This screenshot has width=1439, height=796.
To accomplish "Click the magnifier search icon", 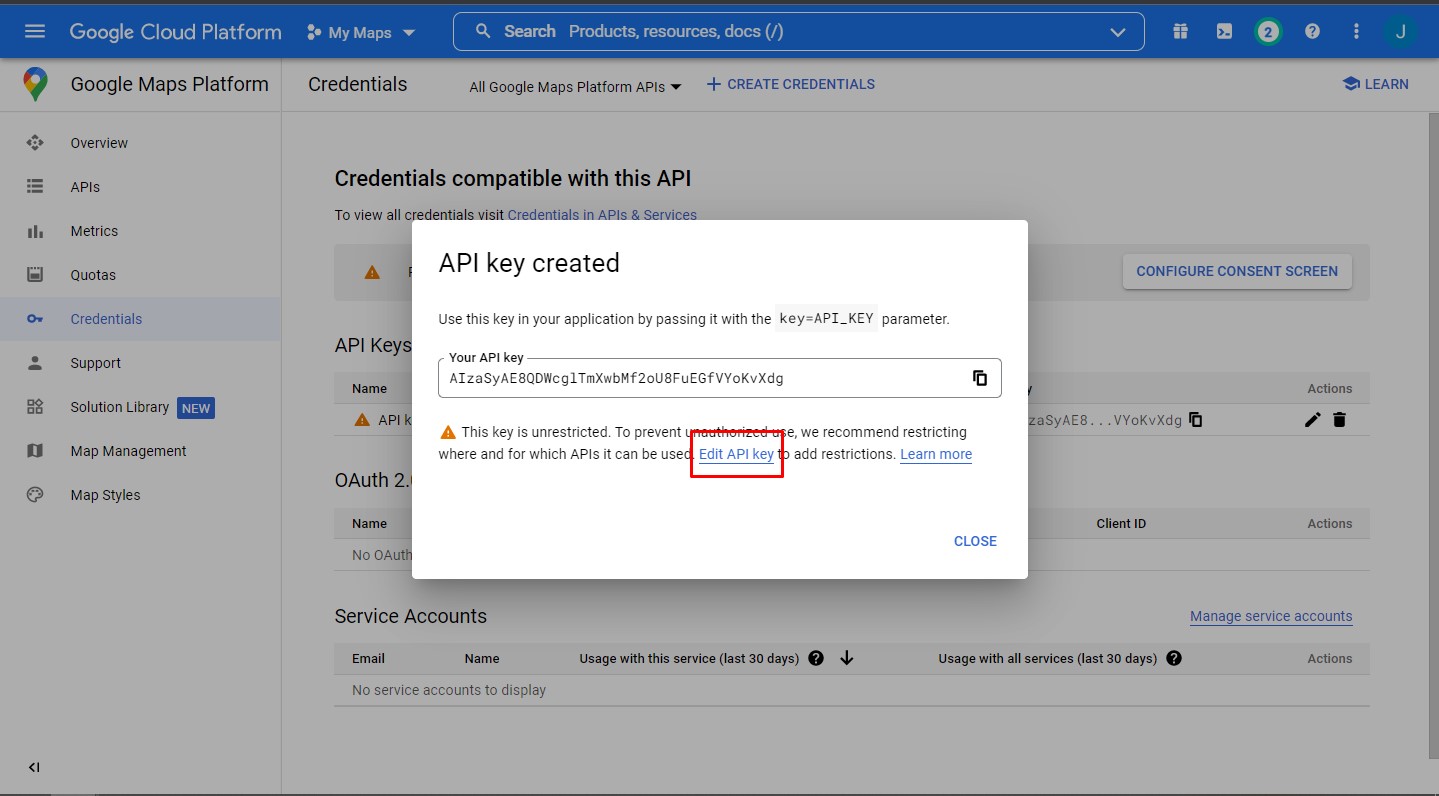I will (x=483, y=31).
